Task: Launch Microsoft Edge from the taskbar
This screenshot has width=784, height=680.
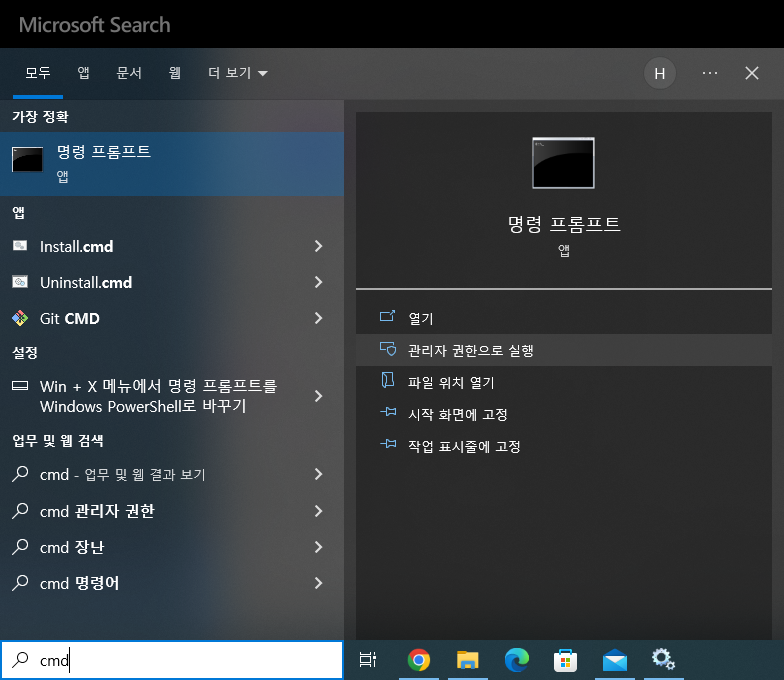Action: pyautogui.click(x=516, y=660)
